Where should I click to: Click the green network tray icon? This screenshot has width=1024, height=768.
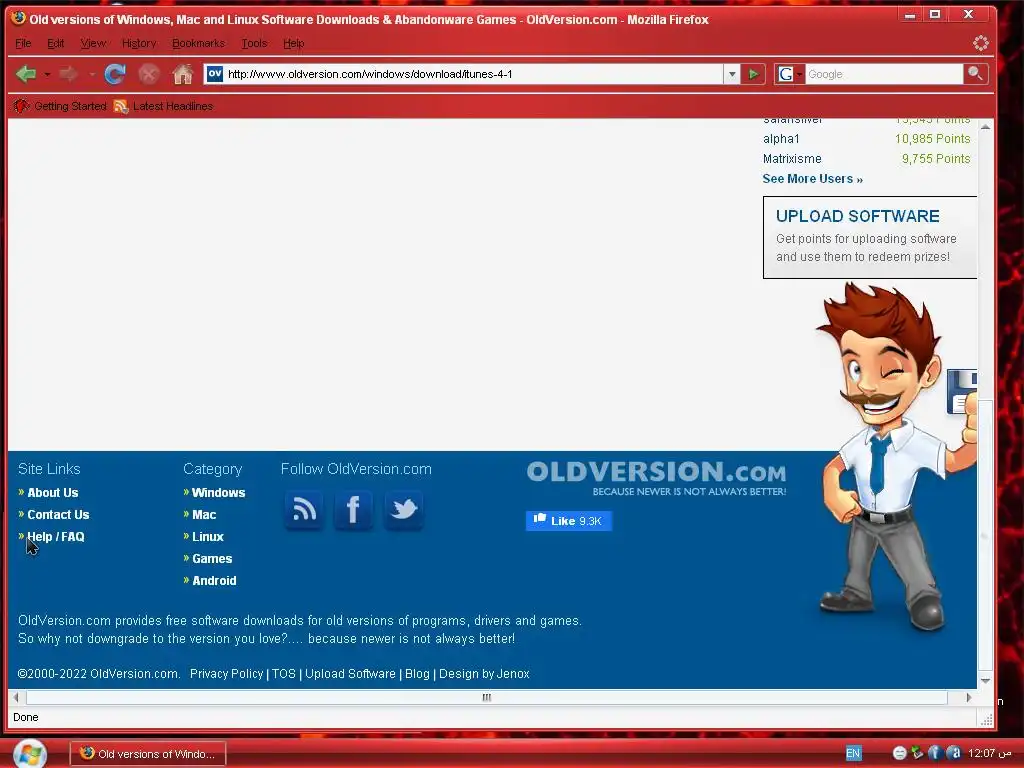[917, 753]
